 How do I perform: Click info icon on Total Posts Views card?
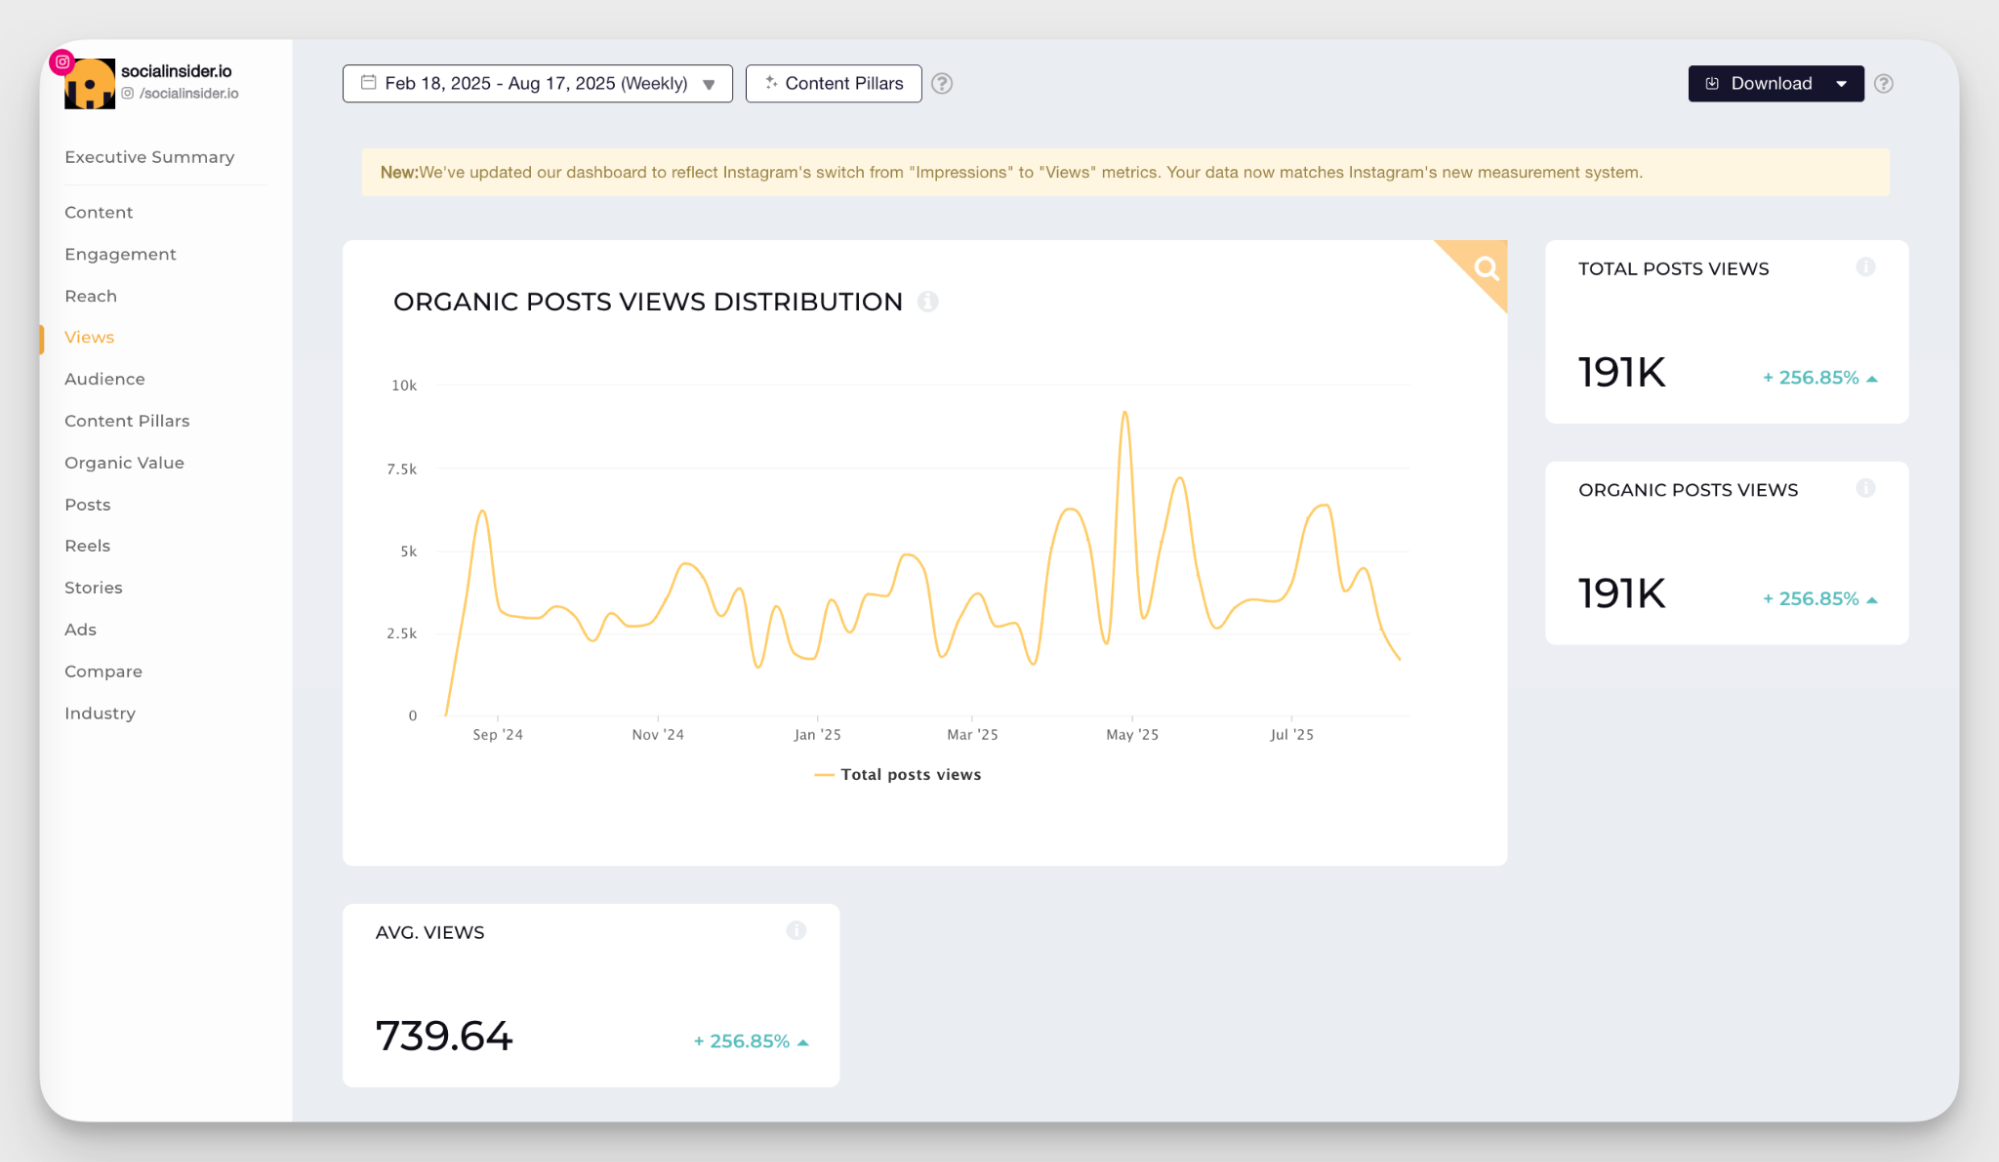pos(1865,267)
